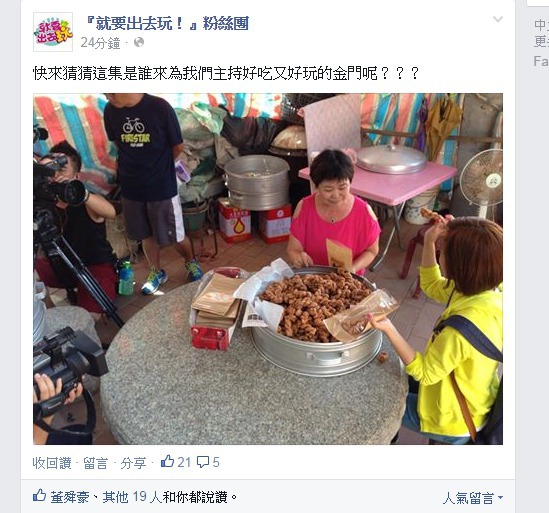Click the thumbs-up icon showing 21 likes
The height and width of the screenshot is (513, 549).
[x=167, y=461]
